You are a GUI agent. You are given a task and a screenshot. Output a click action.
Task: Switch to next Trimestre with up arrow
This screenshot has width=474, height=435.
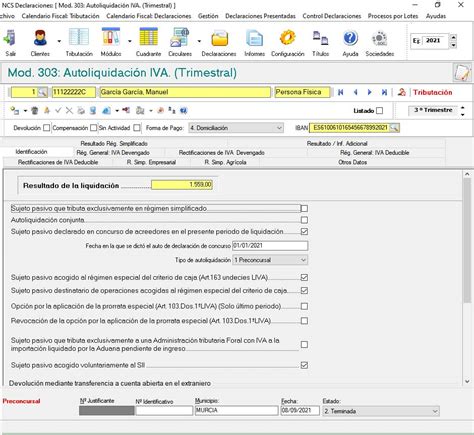(x=463, y=108)
